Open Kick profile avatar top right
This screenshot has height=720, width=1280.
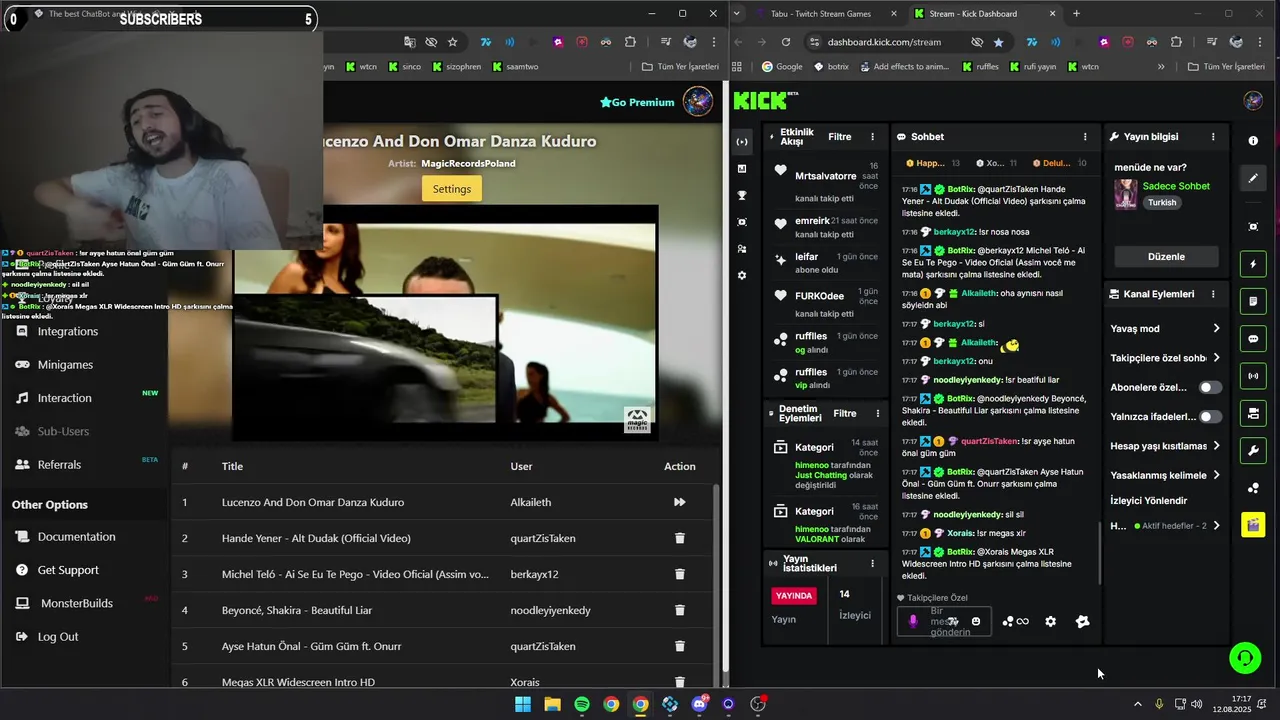[x=1253, y=100]
